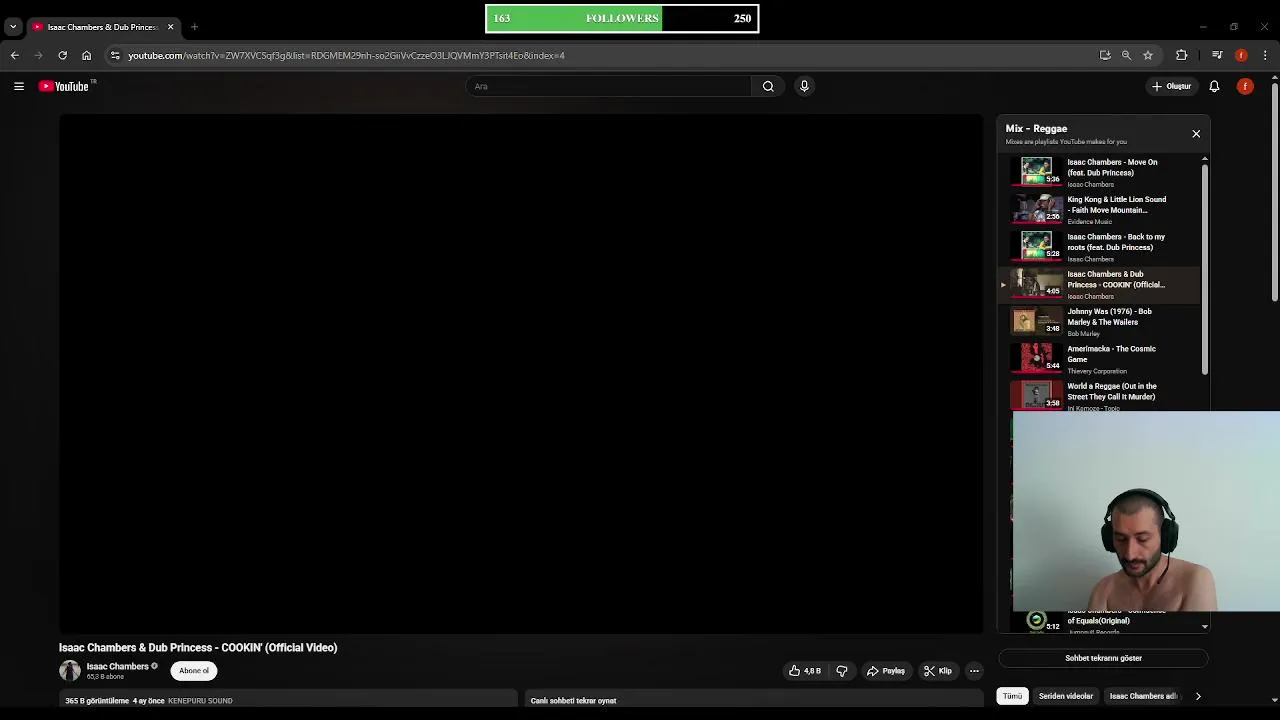
Task: Open a new browser tab
Action: click(194, 27)
